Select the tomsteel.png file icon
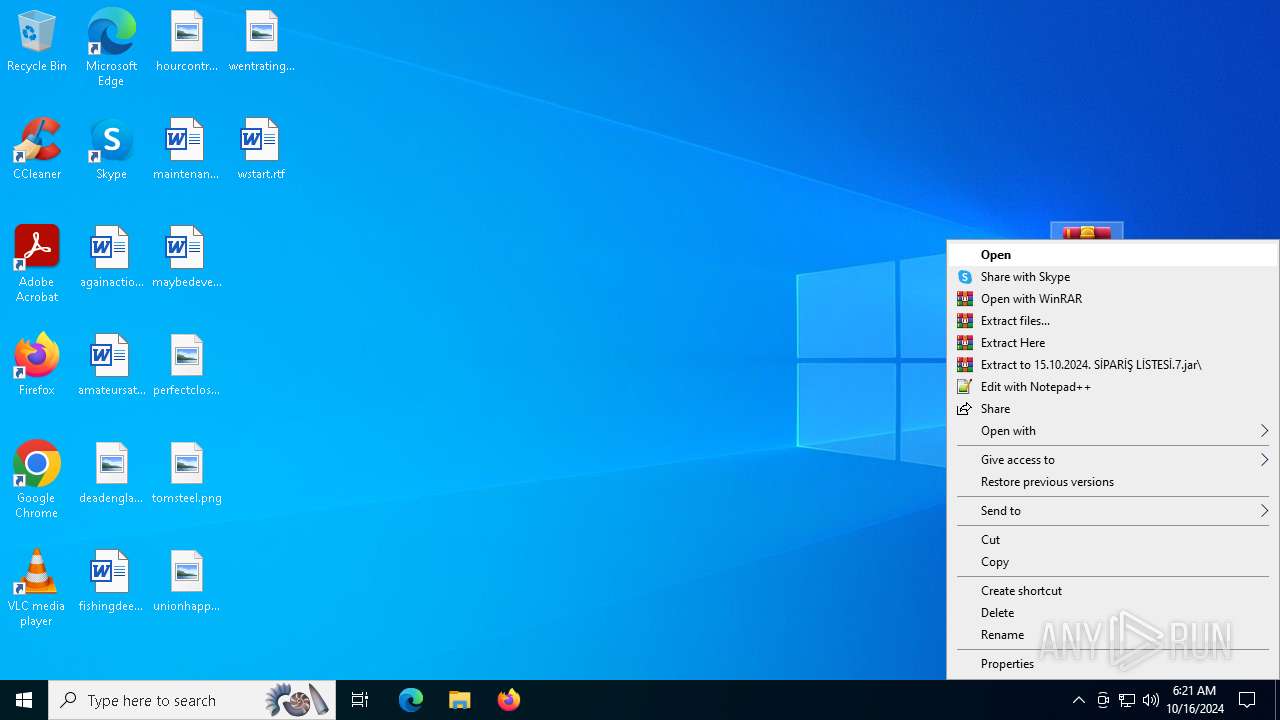Screen dimensions: 1280x720 [x=187, y=473]
